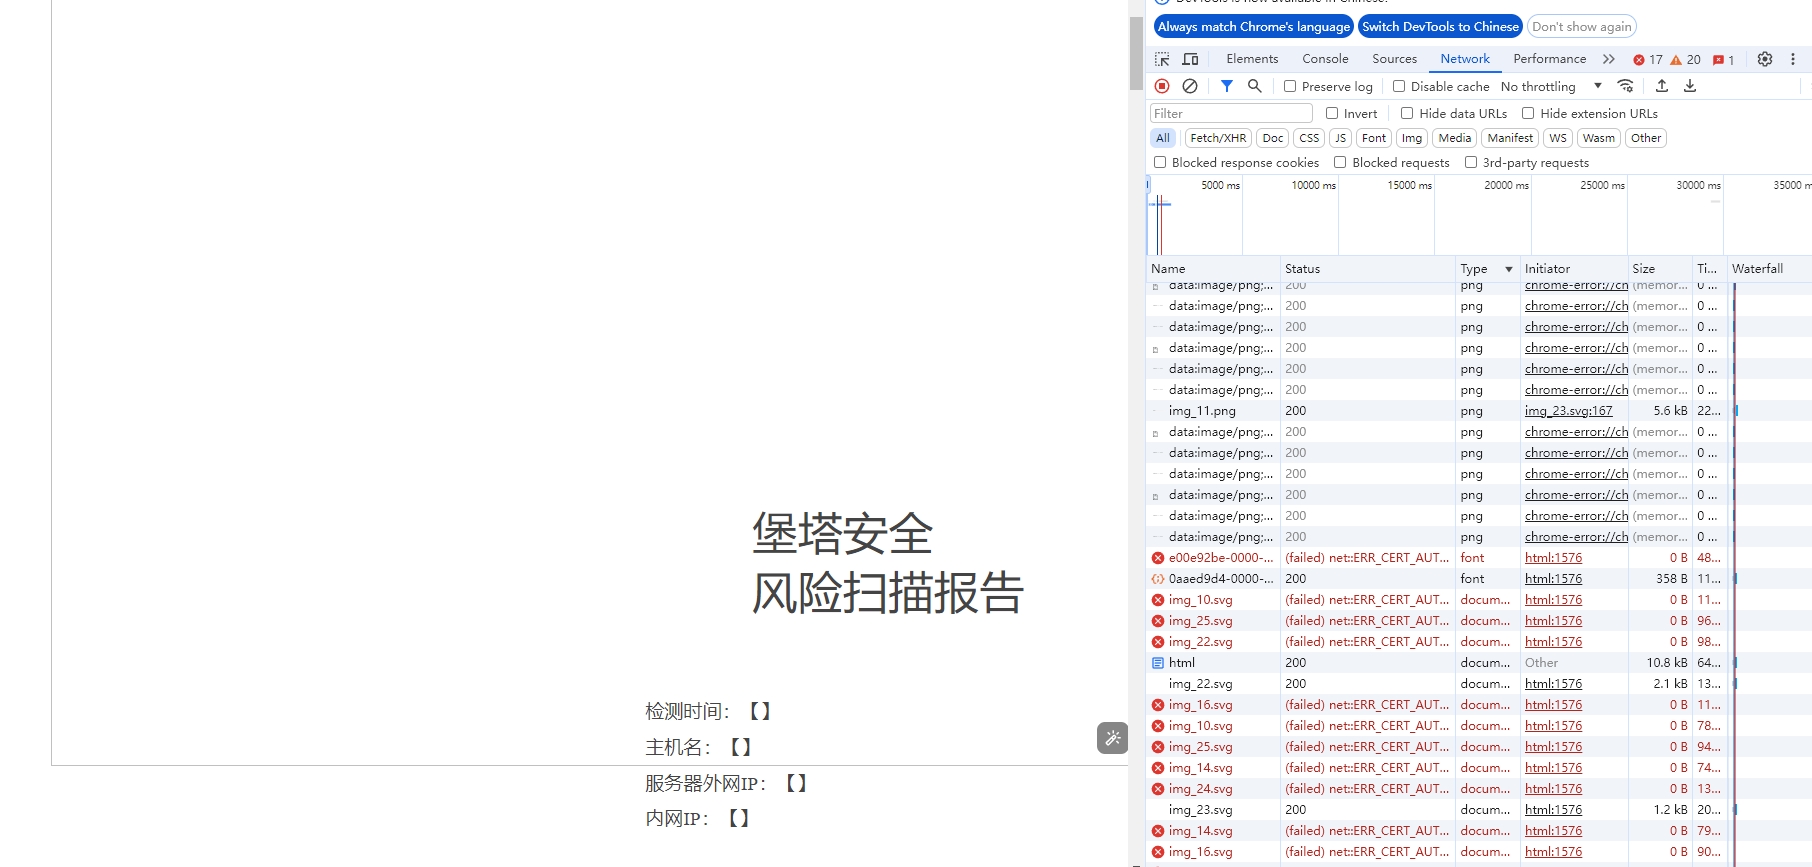Check Blocked response cookies
This screenshot has width=1812, height=867.
pyautogui.click(x=1160, y=162)
